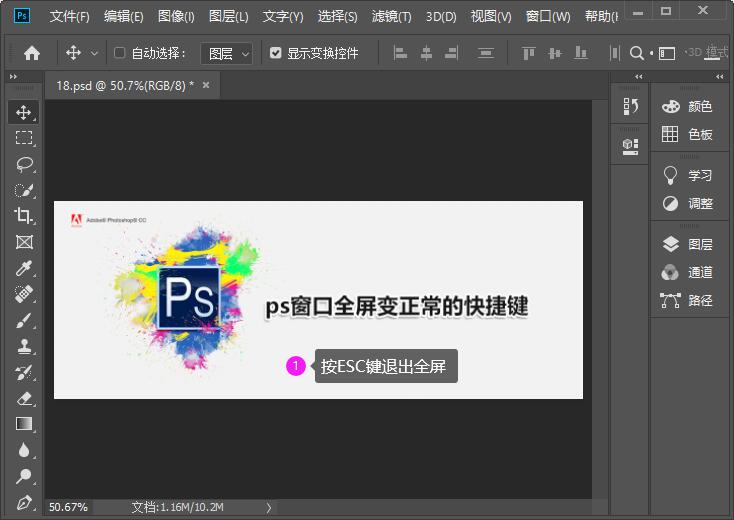734x520 pixels.
Task: Click the Distribute horizontally icon
Action: (615, 53)
